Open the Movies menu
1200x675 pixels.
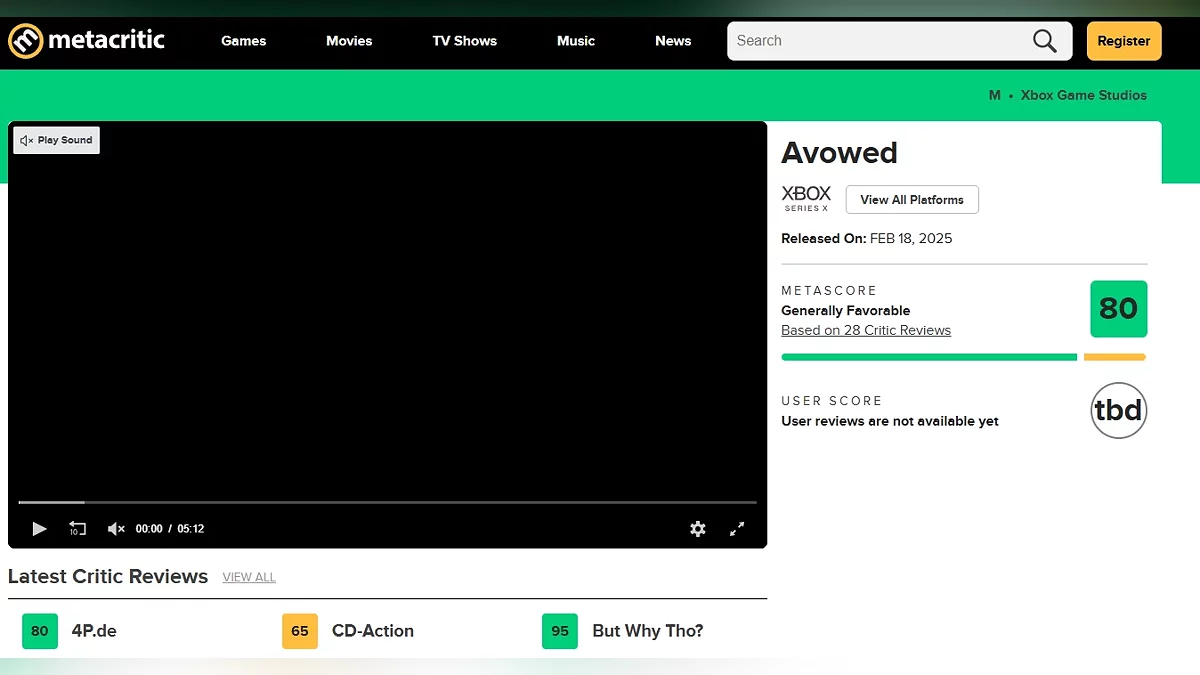349,41
